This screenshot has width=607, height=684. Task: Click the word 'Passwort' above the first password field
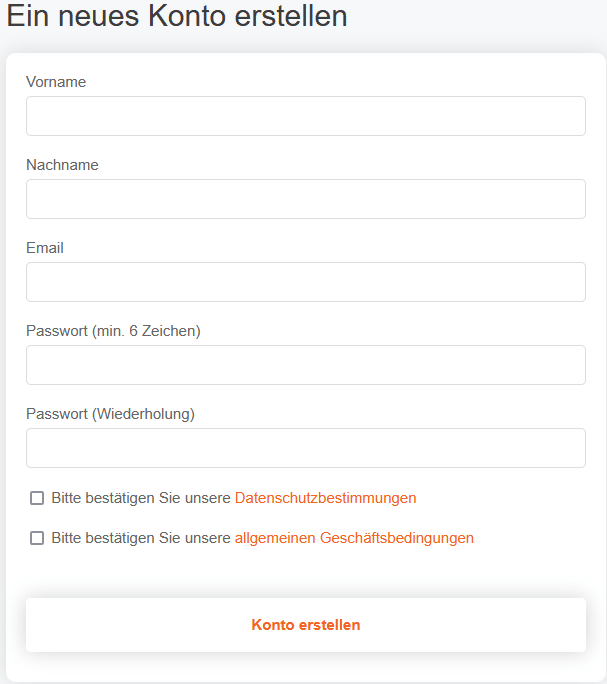pos(56,331)
